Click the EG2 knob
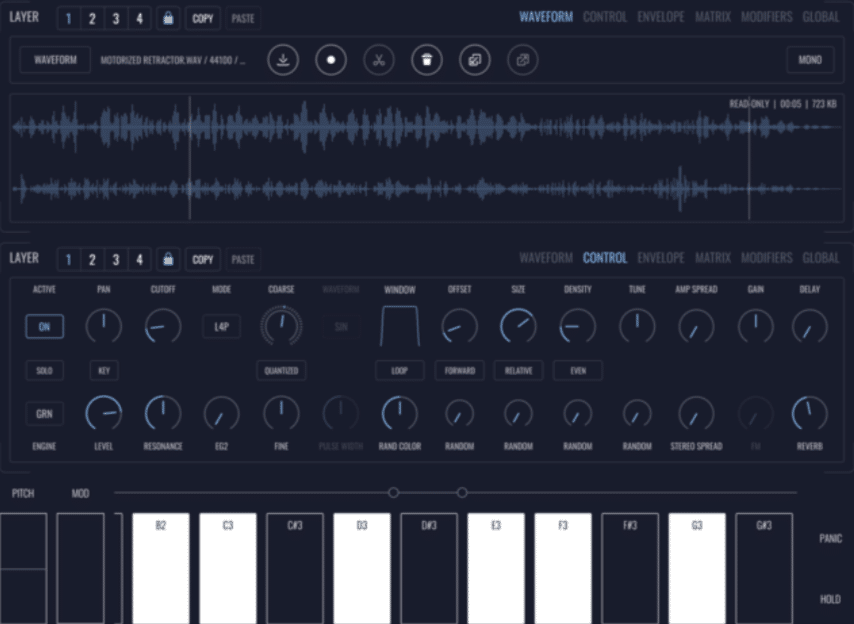The image size is (854, 624). [222, 413]
